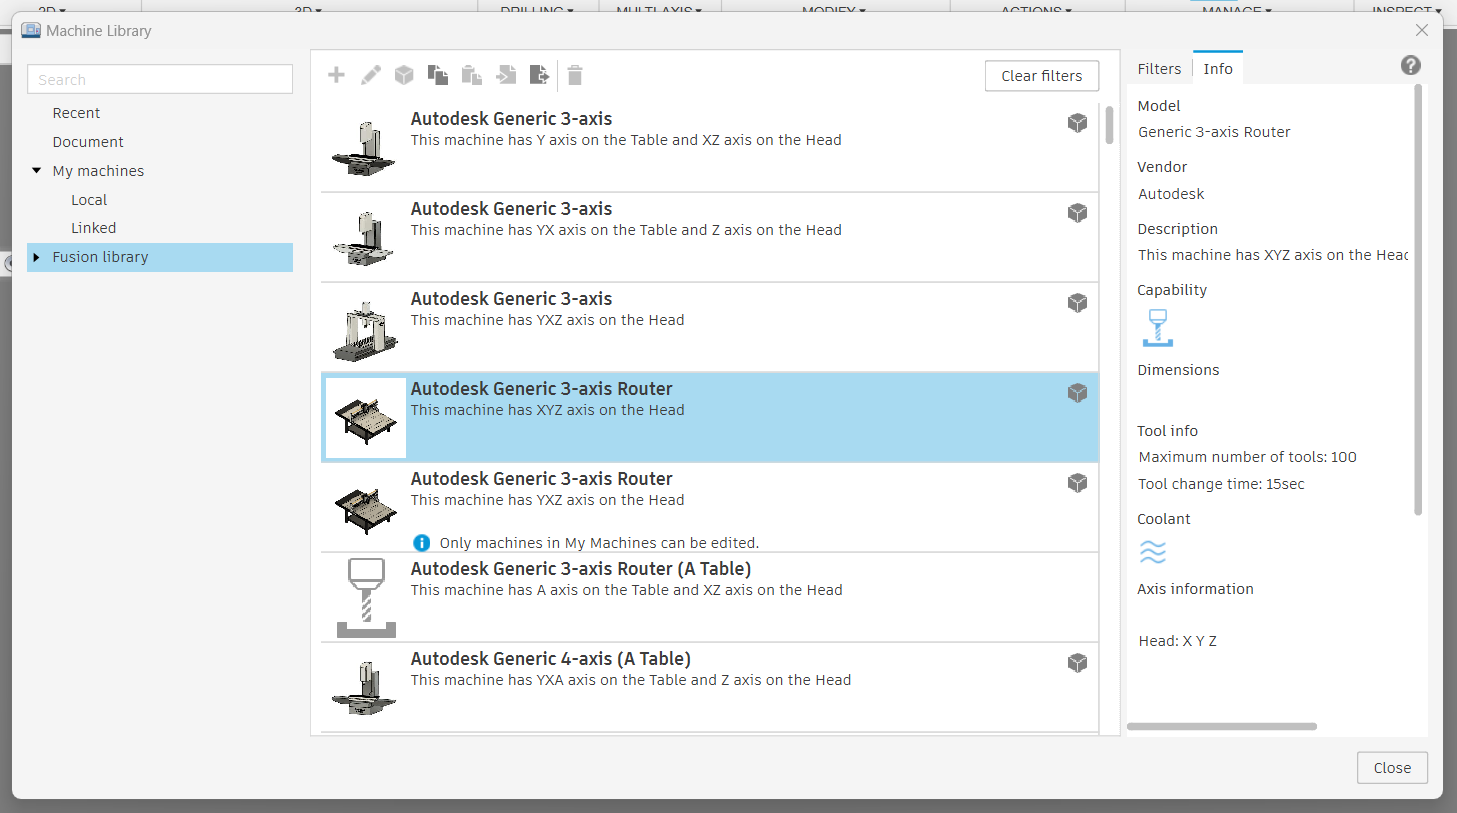Click cube icon on 3-axis 'YXZ axis on the Head' row
The image size is (1457, 813).
tap(1077, 303)
